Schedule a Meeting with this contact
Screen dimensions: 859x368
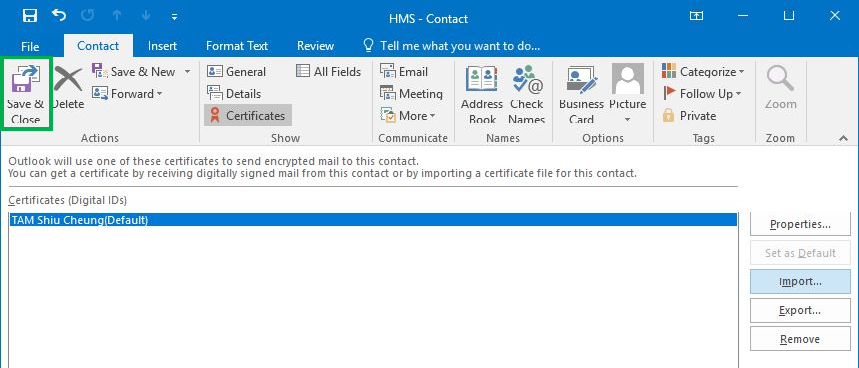(x=411, y=94)
